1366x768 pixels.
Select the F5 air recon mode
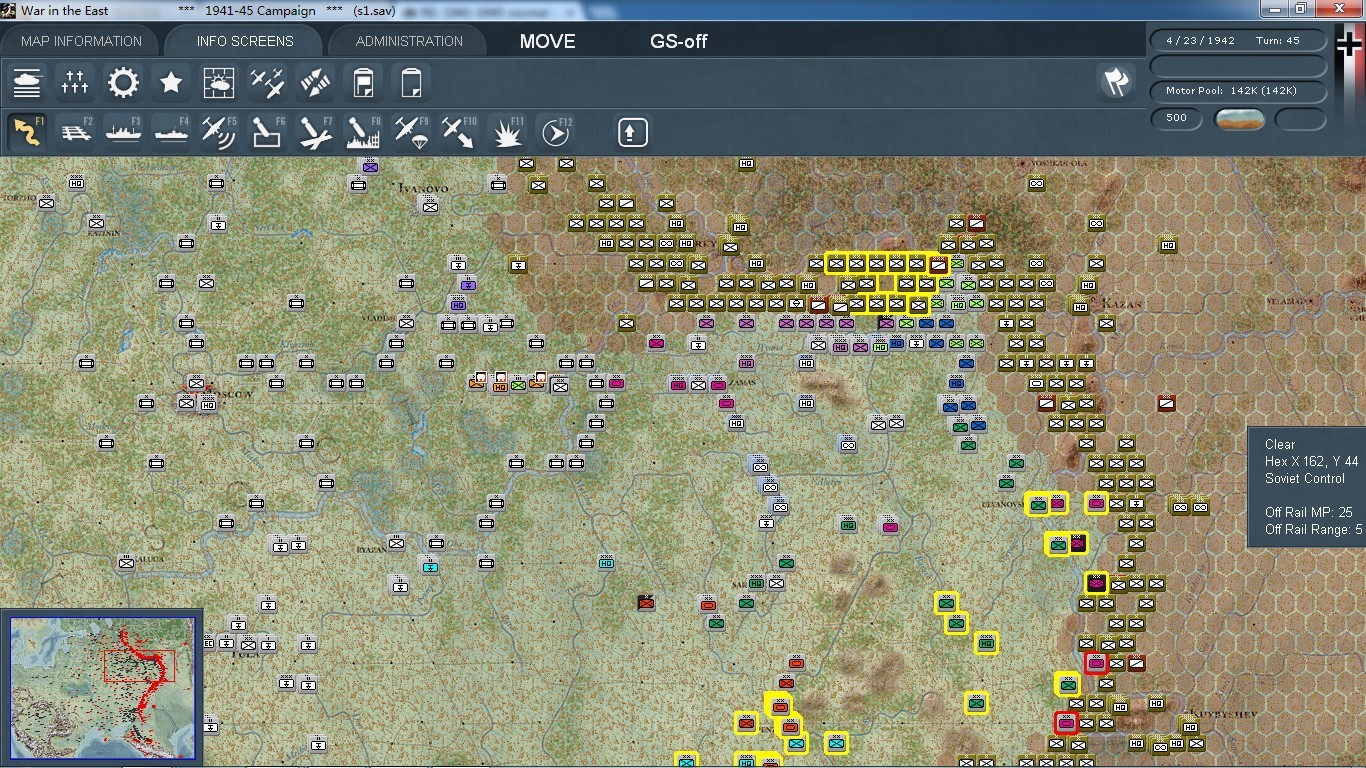tap(220, 132)
